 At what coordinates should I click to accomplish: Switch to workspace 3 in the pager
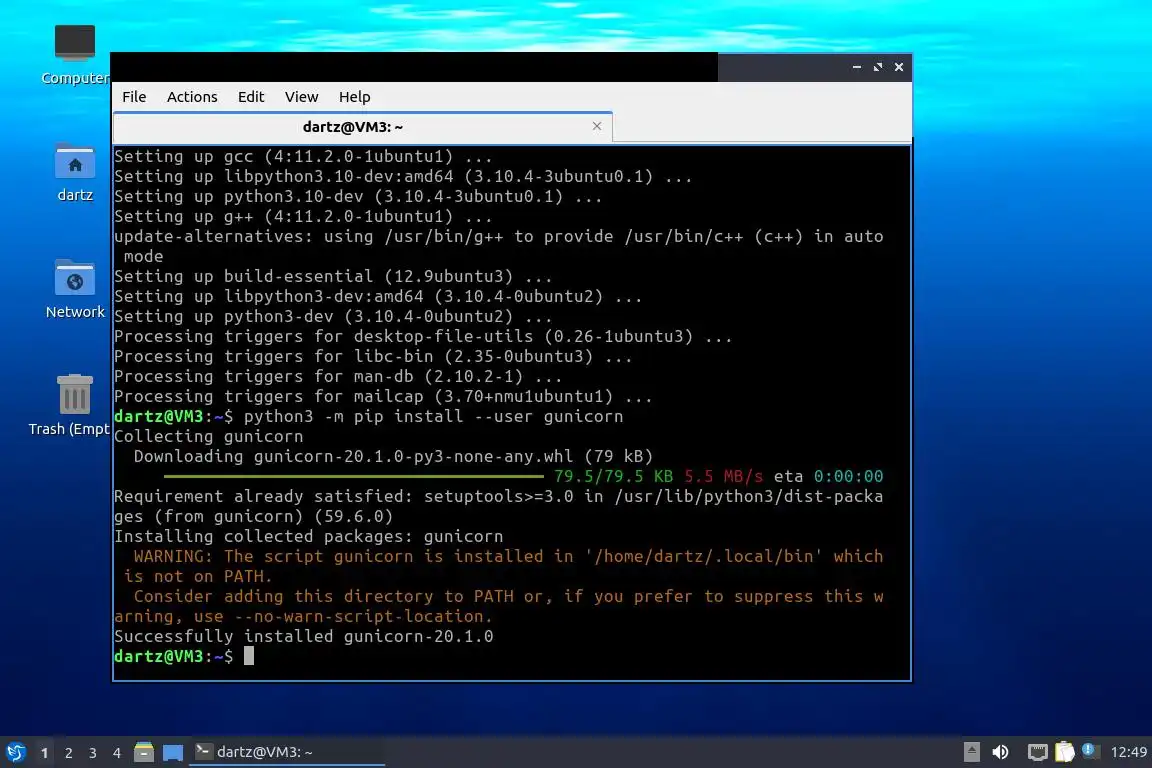[93, 753]
